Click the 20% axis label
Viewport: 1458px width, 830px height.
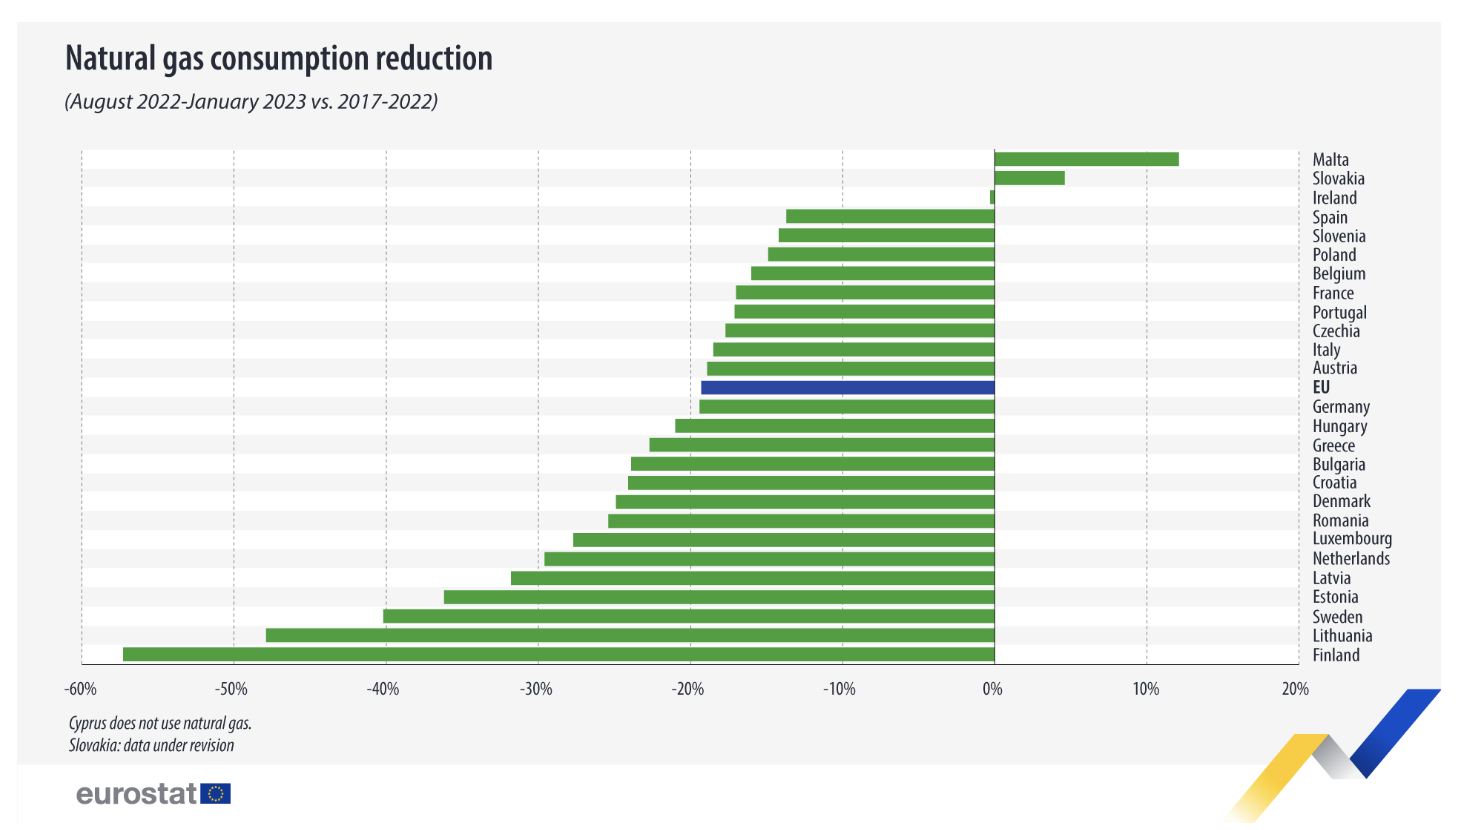click(1296, 688)
